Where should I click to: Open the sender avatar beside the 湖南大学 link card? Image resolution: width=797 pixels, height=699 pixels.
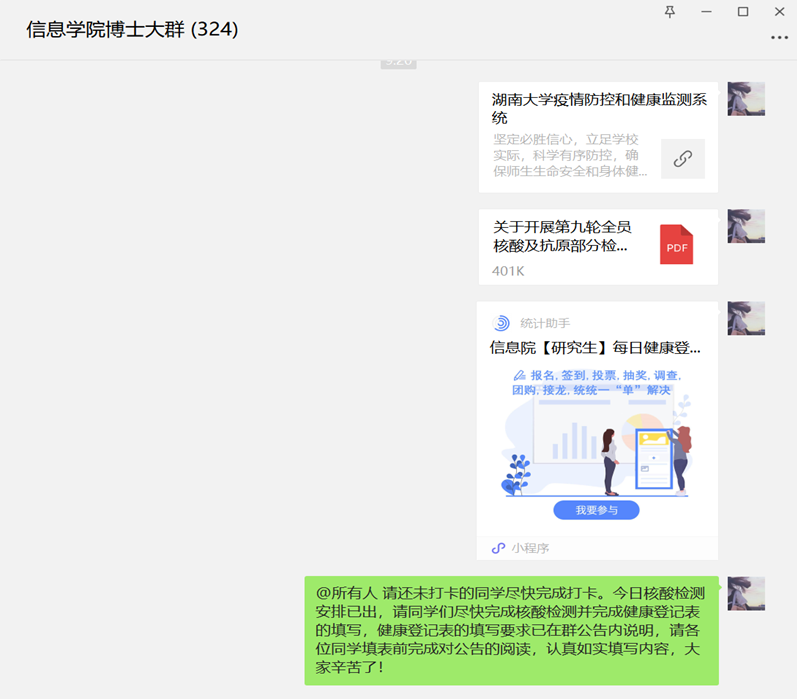[x=746, y=99]
